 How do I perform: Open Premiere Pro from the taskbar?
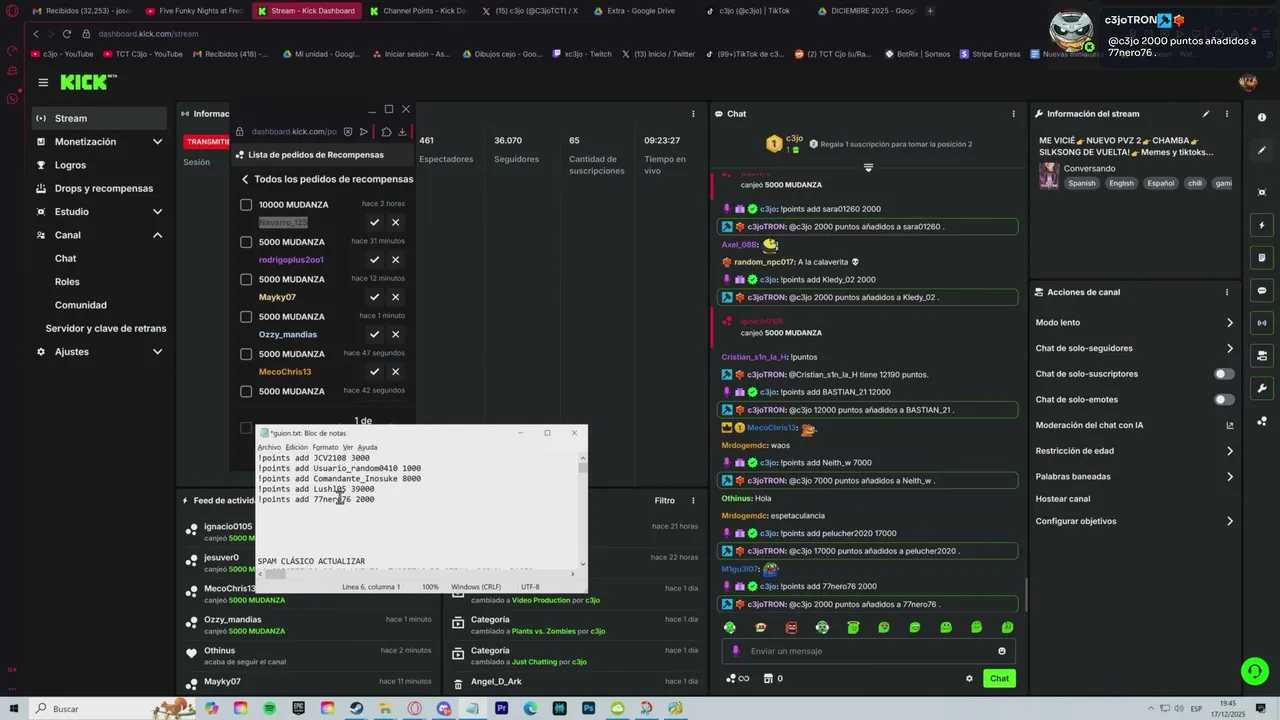[x=501, y=709]
